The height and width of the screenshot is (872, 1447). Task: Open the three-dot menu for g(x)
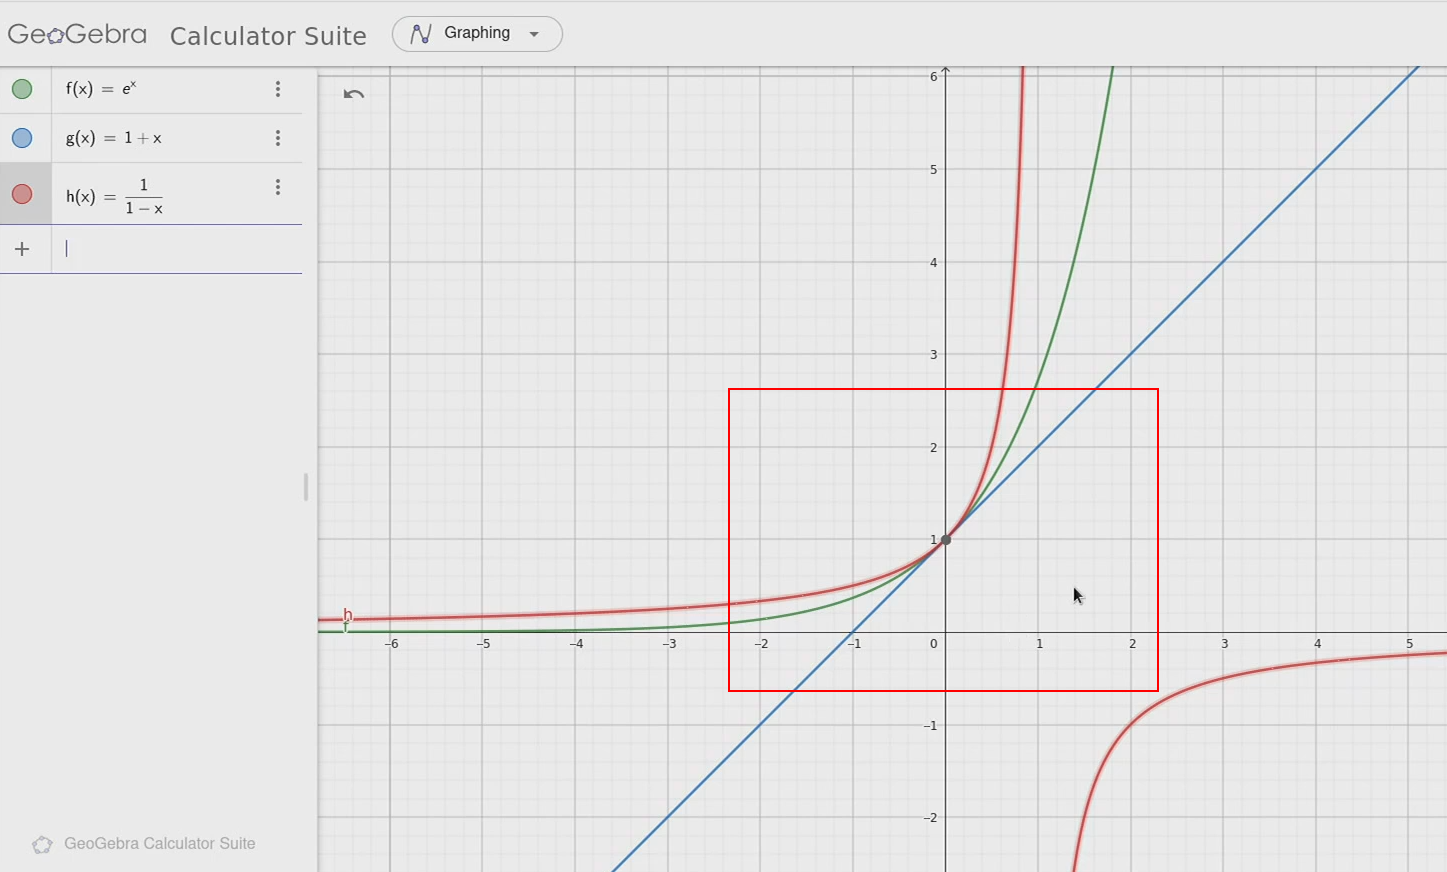[278, 138]
